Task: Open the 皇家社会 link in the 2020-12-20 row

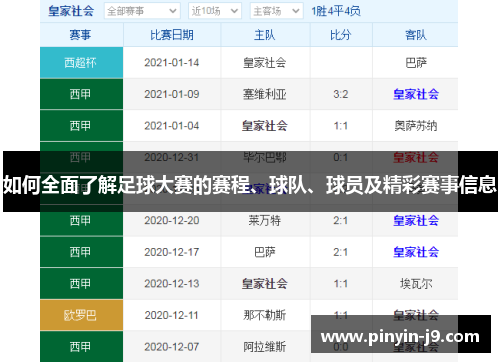Action: point(416,221)
